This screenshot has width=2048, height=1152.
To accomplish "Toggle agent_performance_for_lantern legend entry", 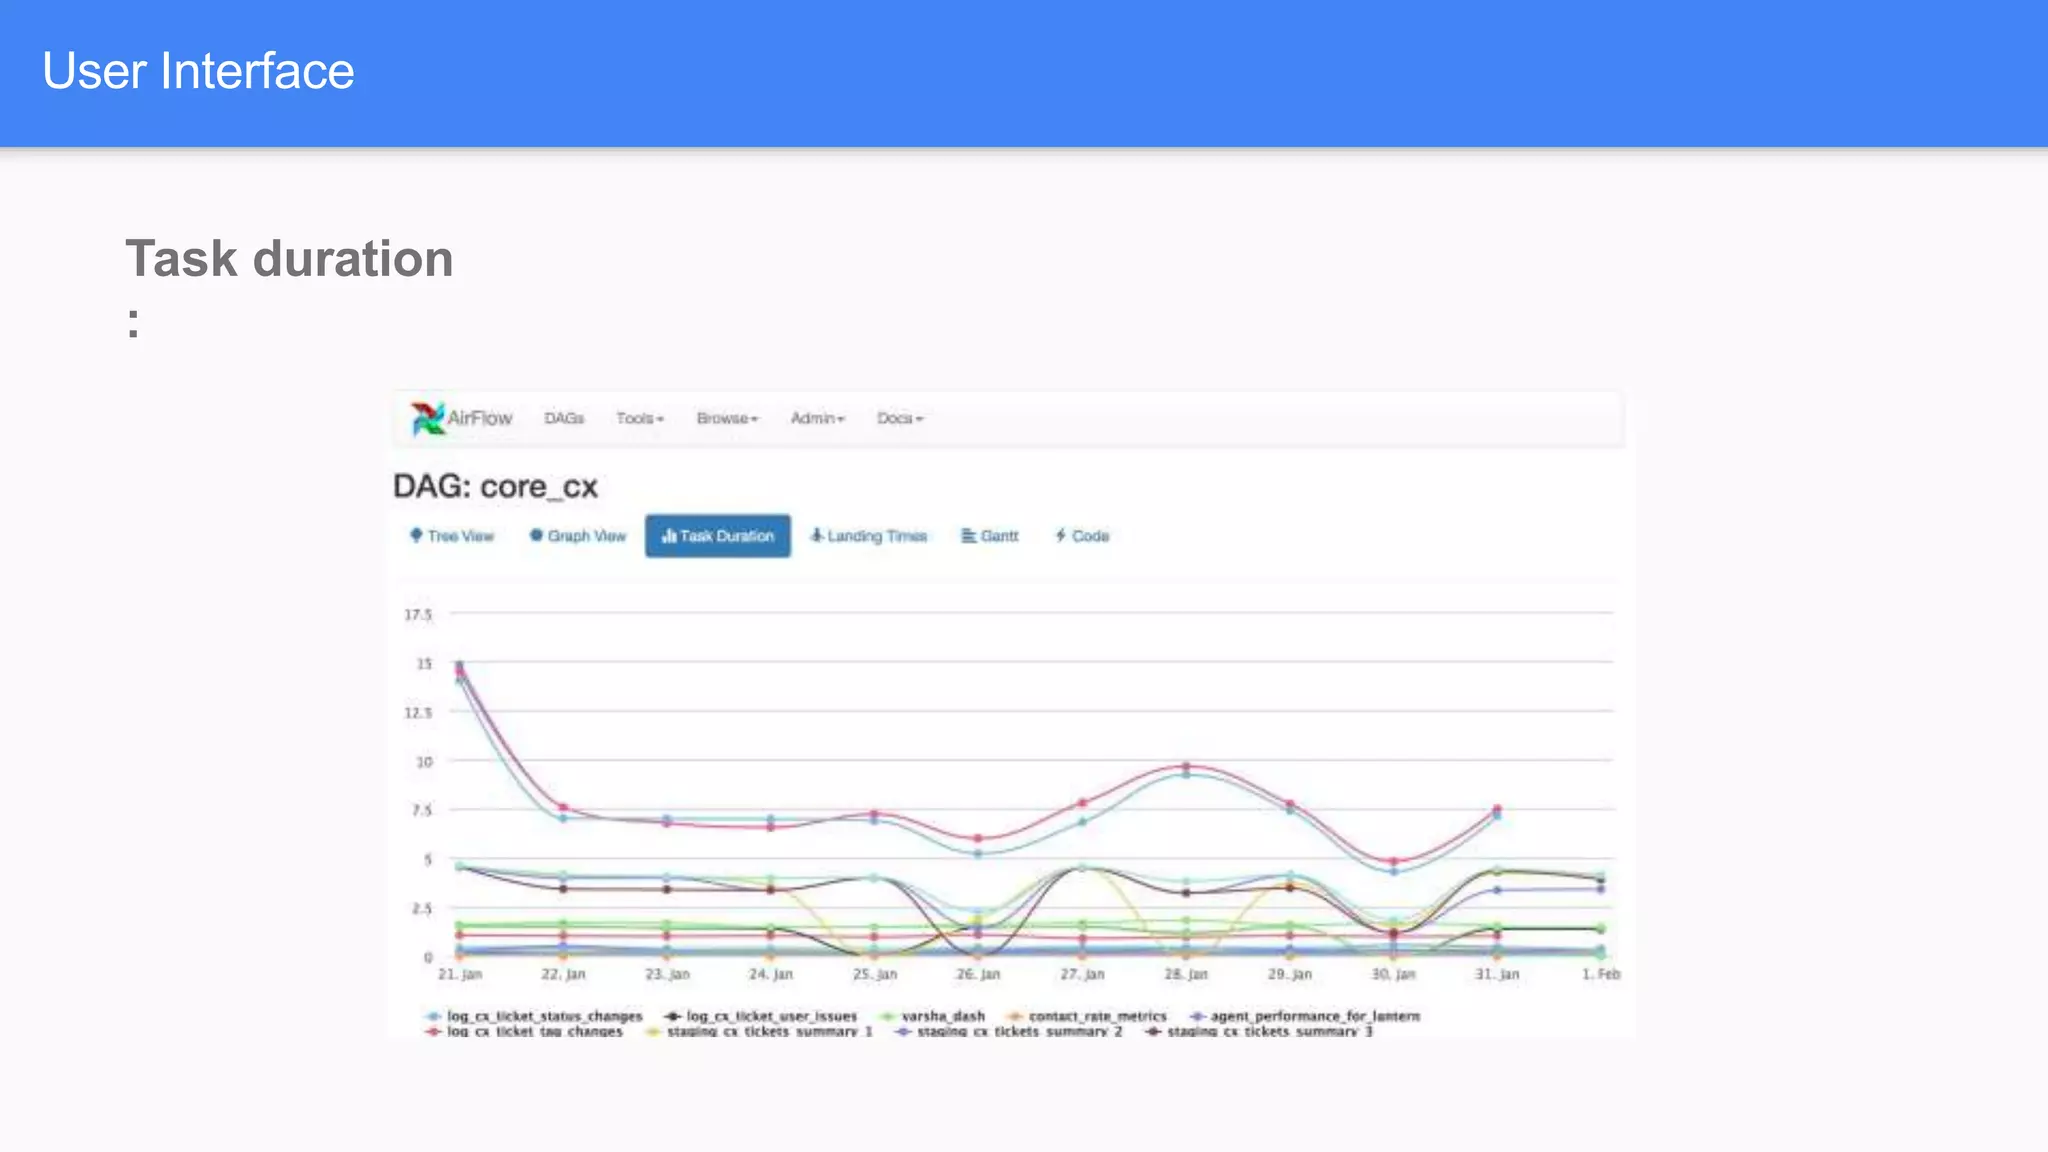I will (1314, 1016).
